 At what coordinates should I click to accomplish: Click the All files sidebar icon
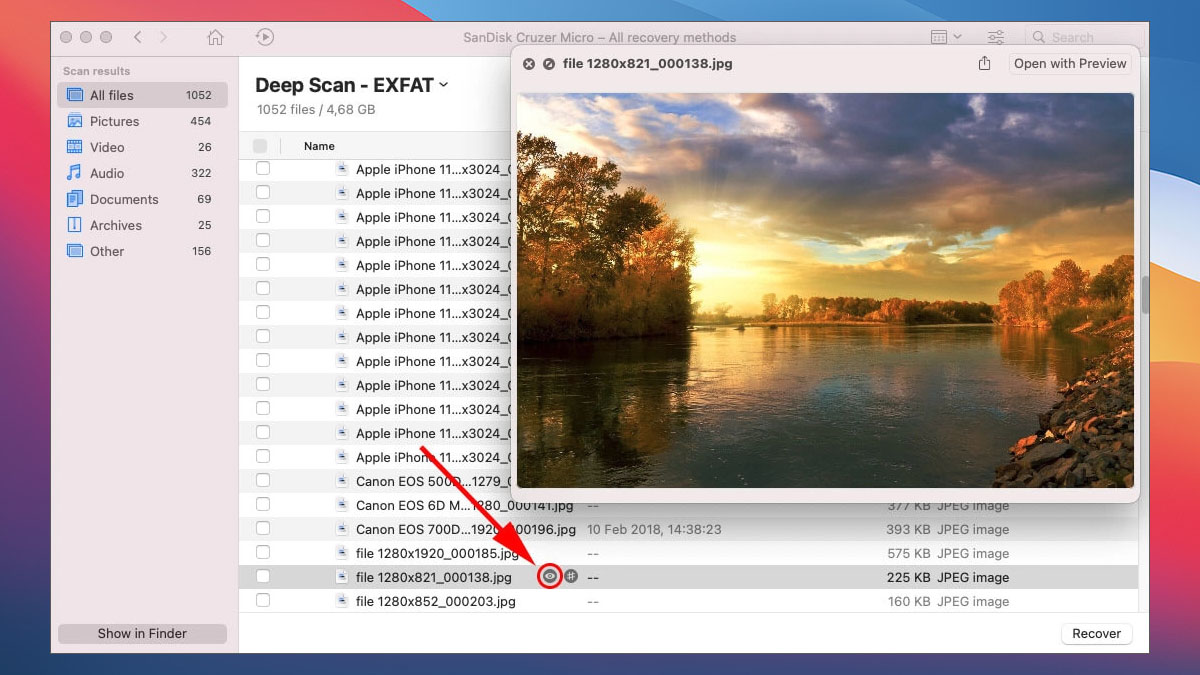[74, 95]
